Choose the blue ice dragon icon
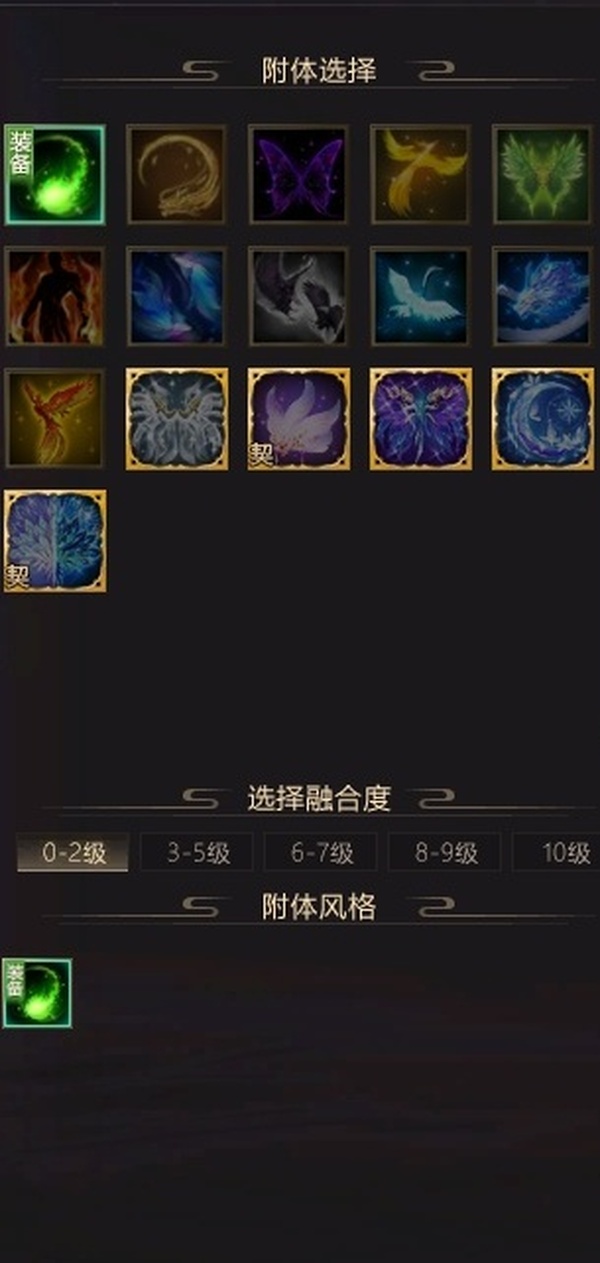Viewport: 600px width, 1263px height. [542, 296]
